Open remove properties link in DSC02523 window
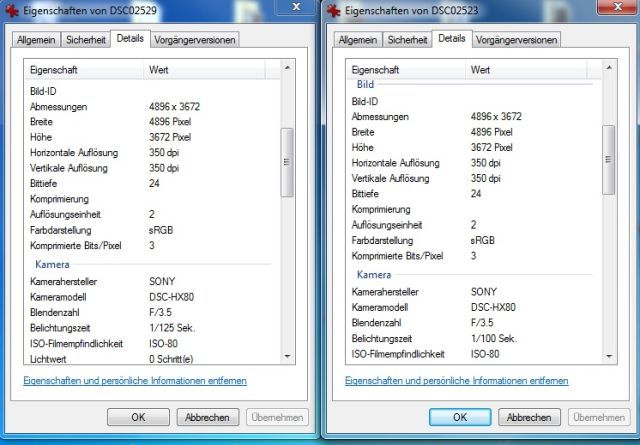The height and width of the screenshot is (445, 640). click(x=457, y=380)
